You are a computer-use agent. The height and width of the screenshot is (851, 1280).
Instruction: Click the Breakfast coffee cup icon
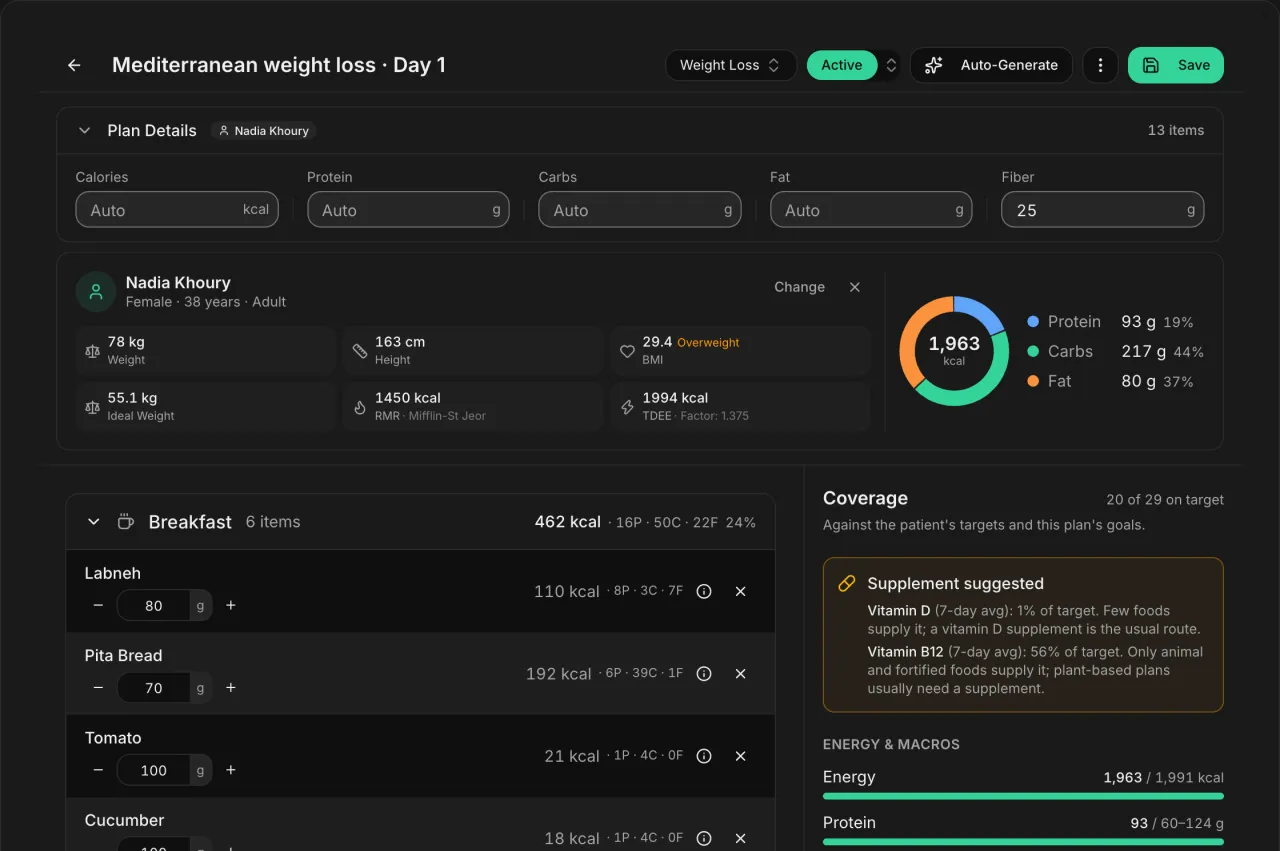125,522
